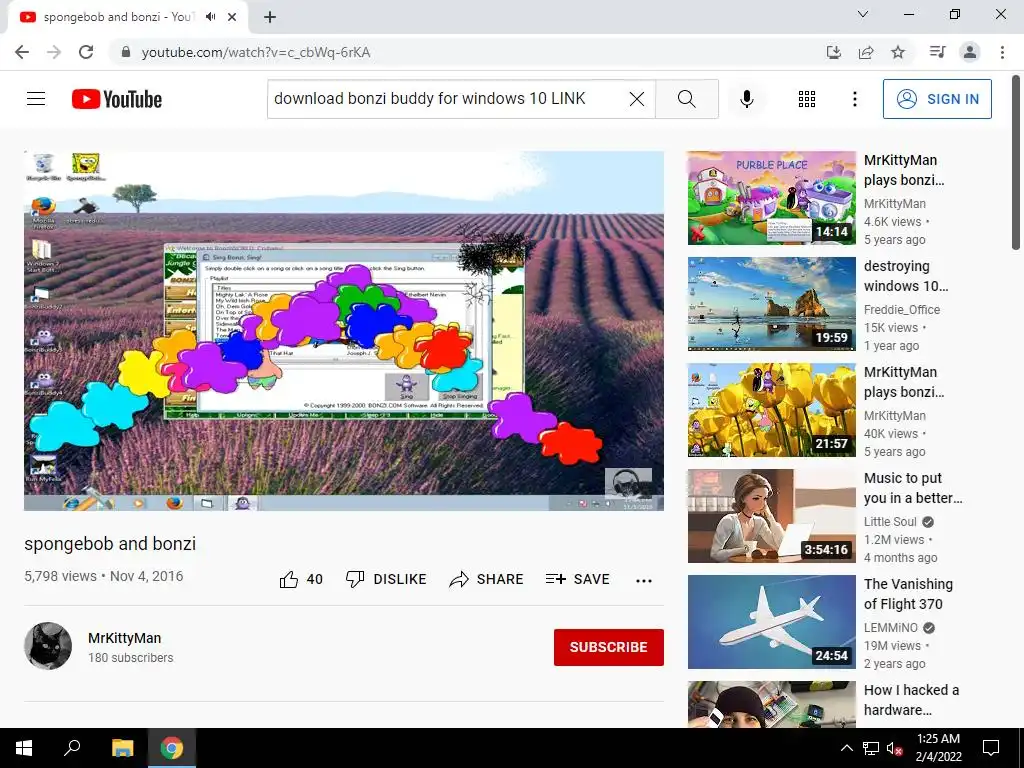Viewport: 1024px width, 768px height.
Task: Open the taskbar clock 1:25 AM
Action: [938, 748]
